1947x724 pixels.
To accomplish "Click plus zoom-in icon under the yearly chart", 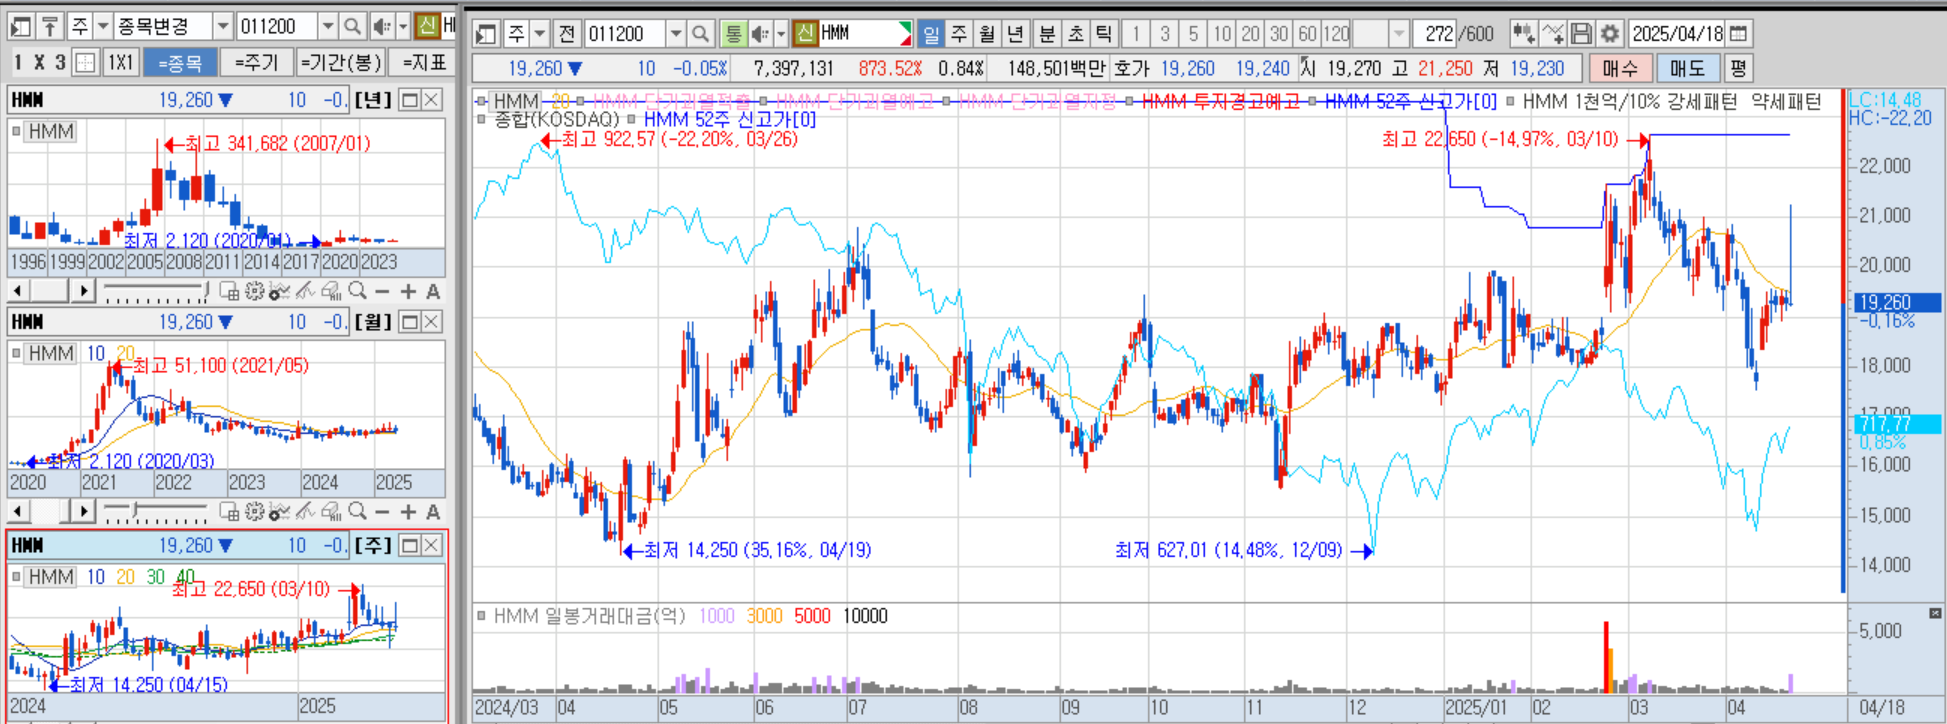I will (x=408, y=291).
